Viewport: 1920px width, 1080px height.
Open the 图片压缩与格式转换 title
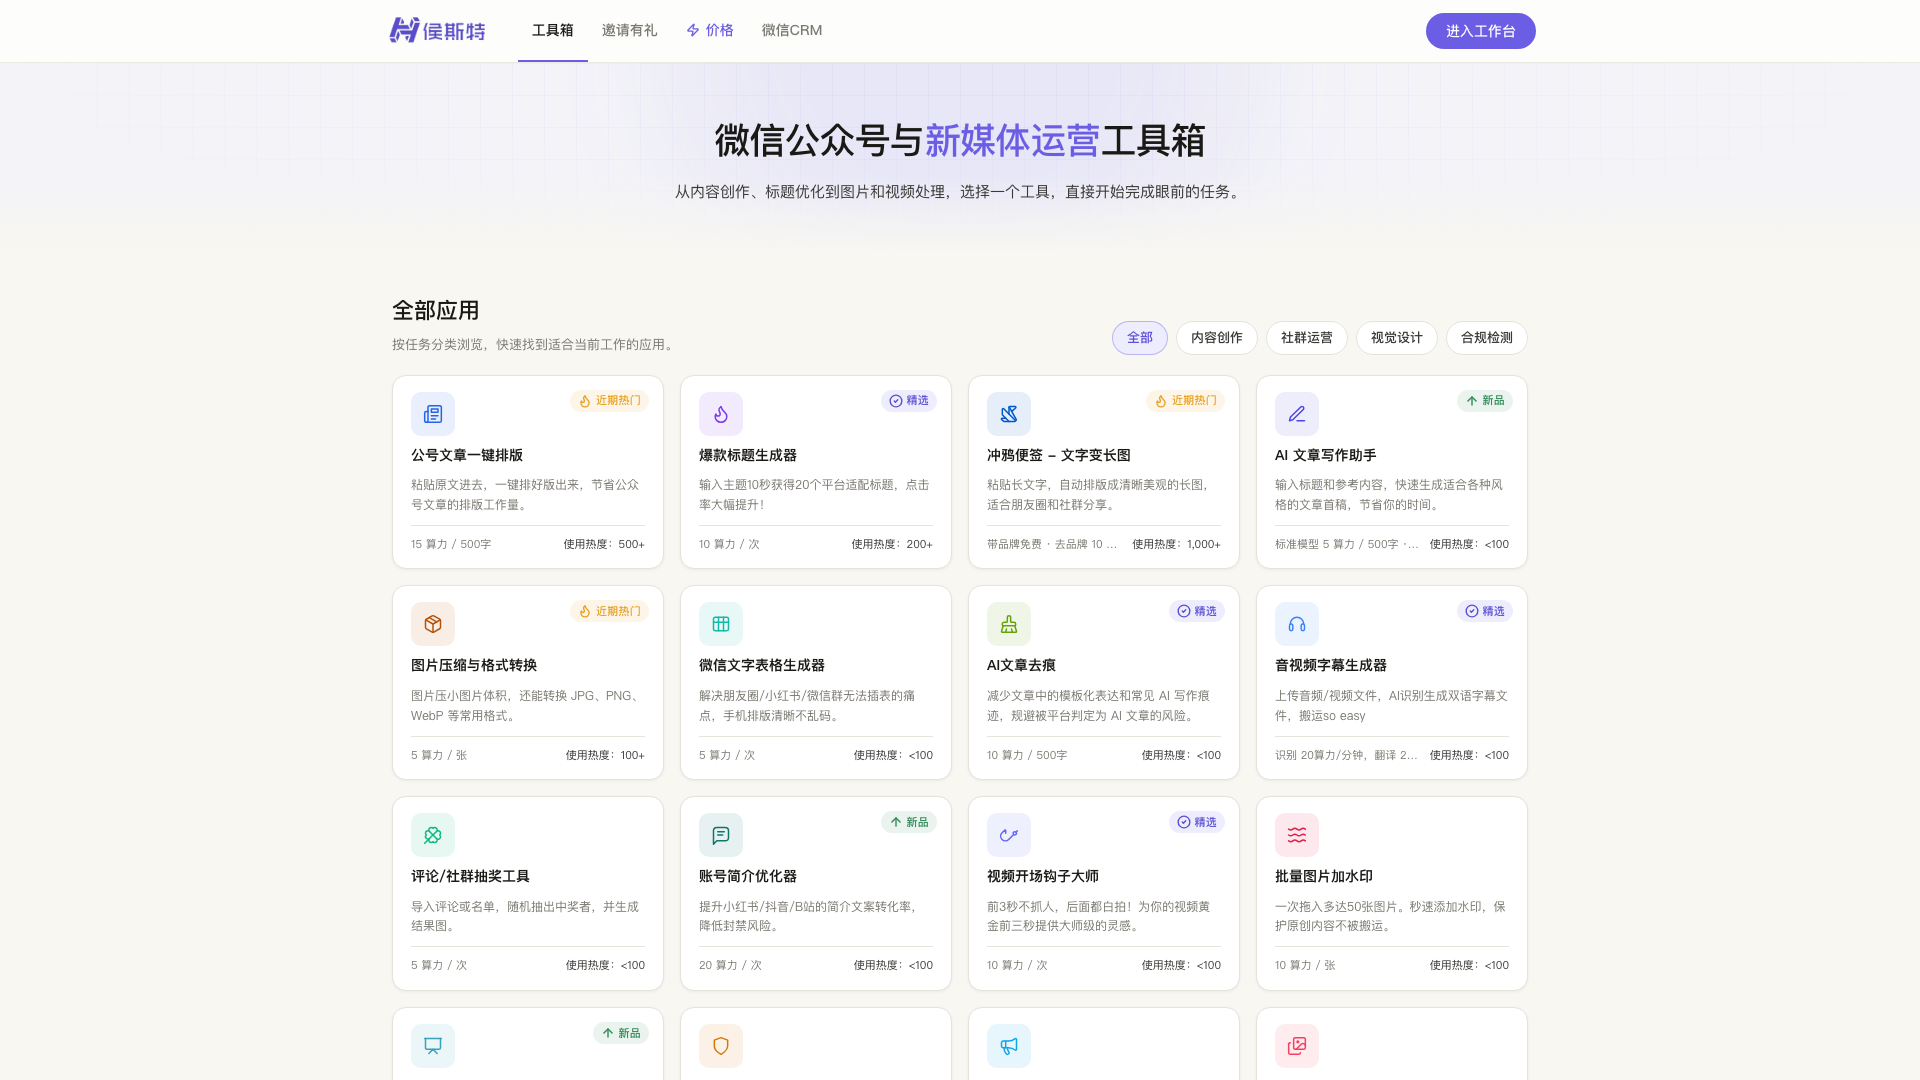click(x=474, y=665)
